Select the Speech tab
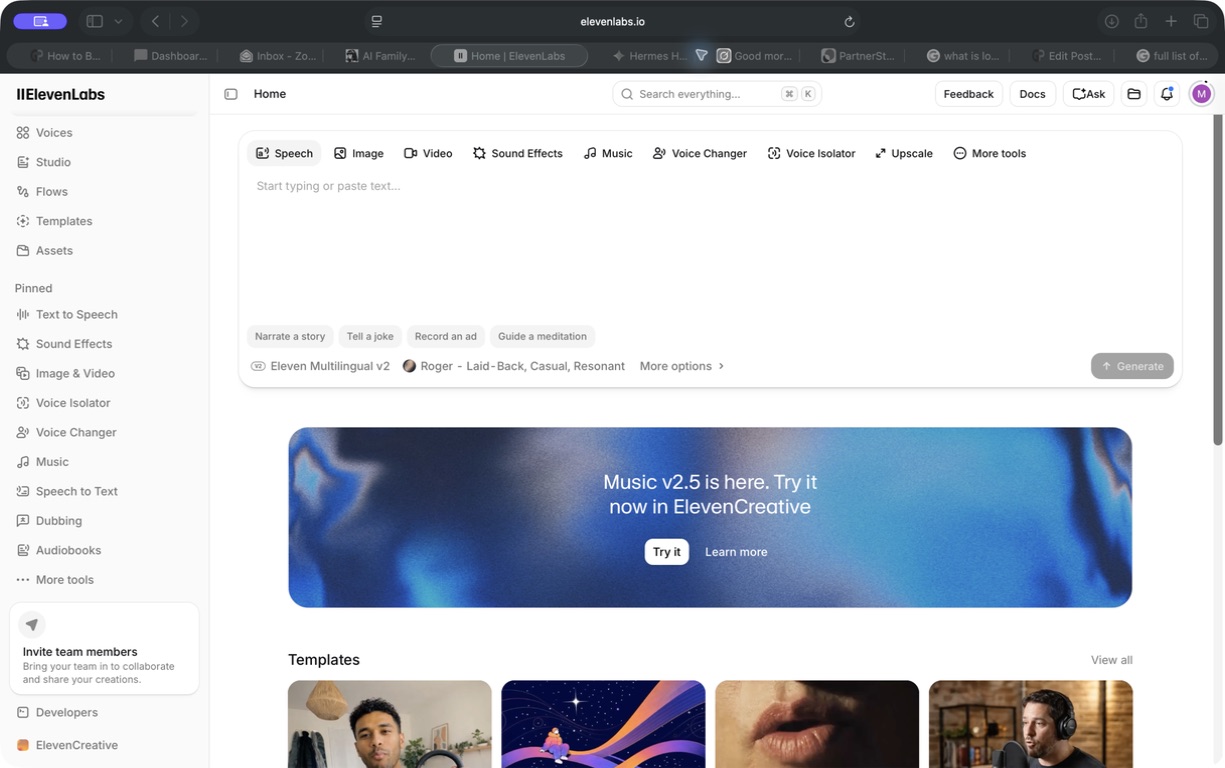 pyautogui.click(x=284, y=153)
